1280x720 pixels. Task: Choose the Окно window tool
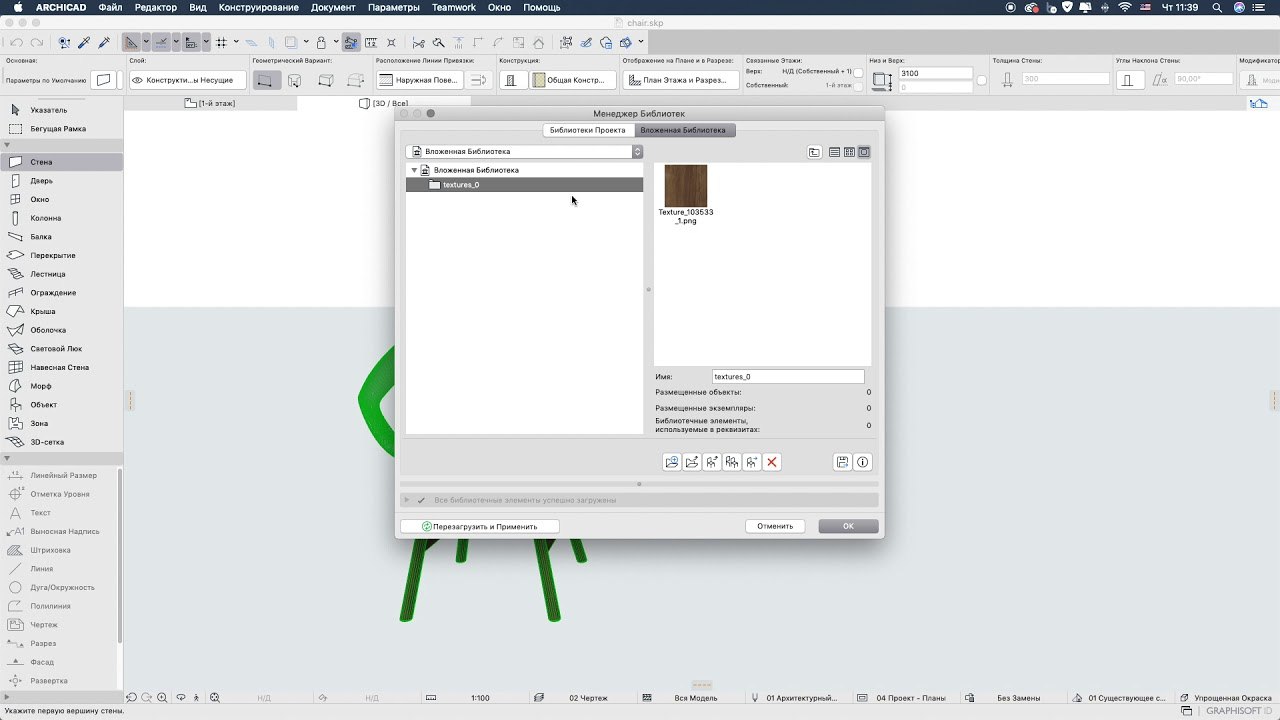(61, 199)
